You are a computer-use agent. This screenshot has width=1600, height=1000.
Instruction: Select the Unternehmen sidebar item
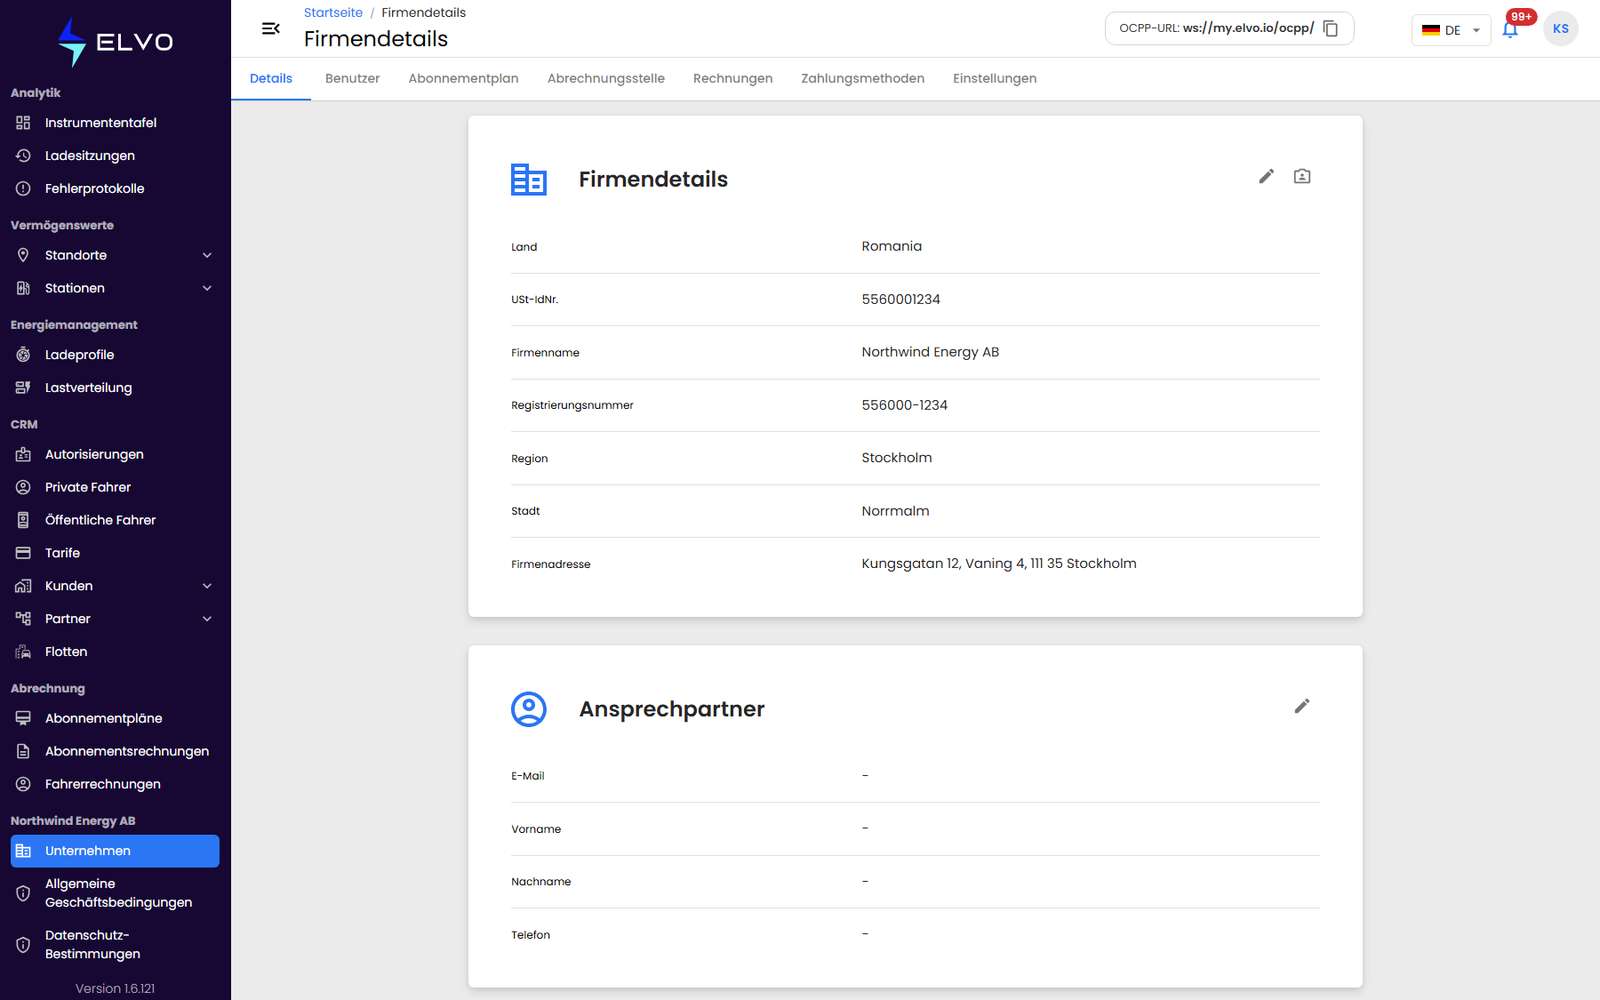(115, 851)
